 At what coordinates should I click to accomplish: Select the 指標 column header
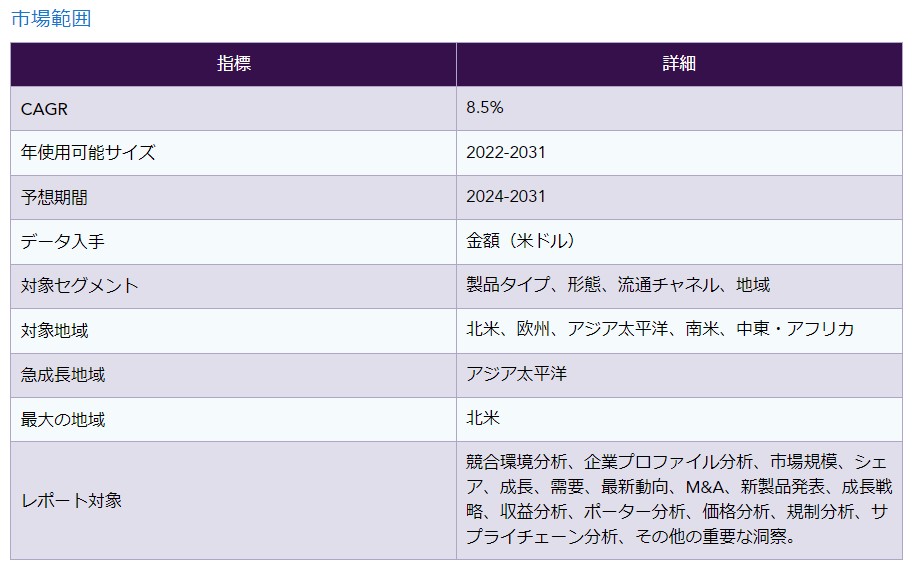click(233, 64)
